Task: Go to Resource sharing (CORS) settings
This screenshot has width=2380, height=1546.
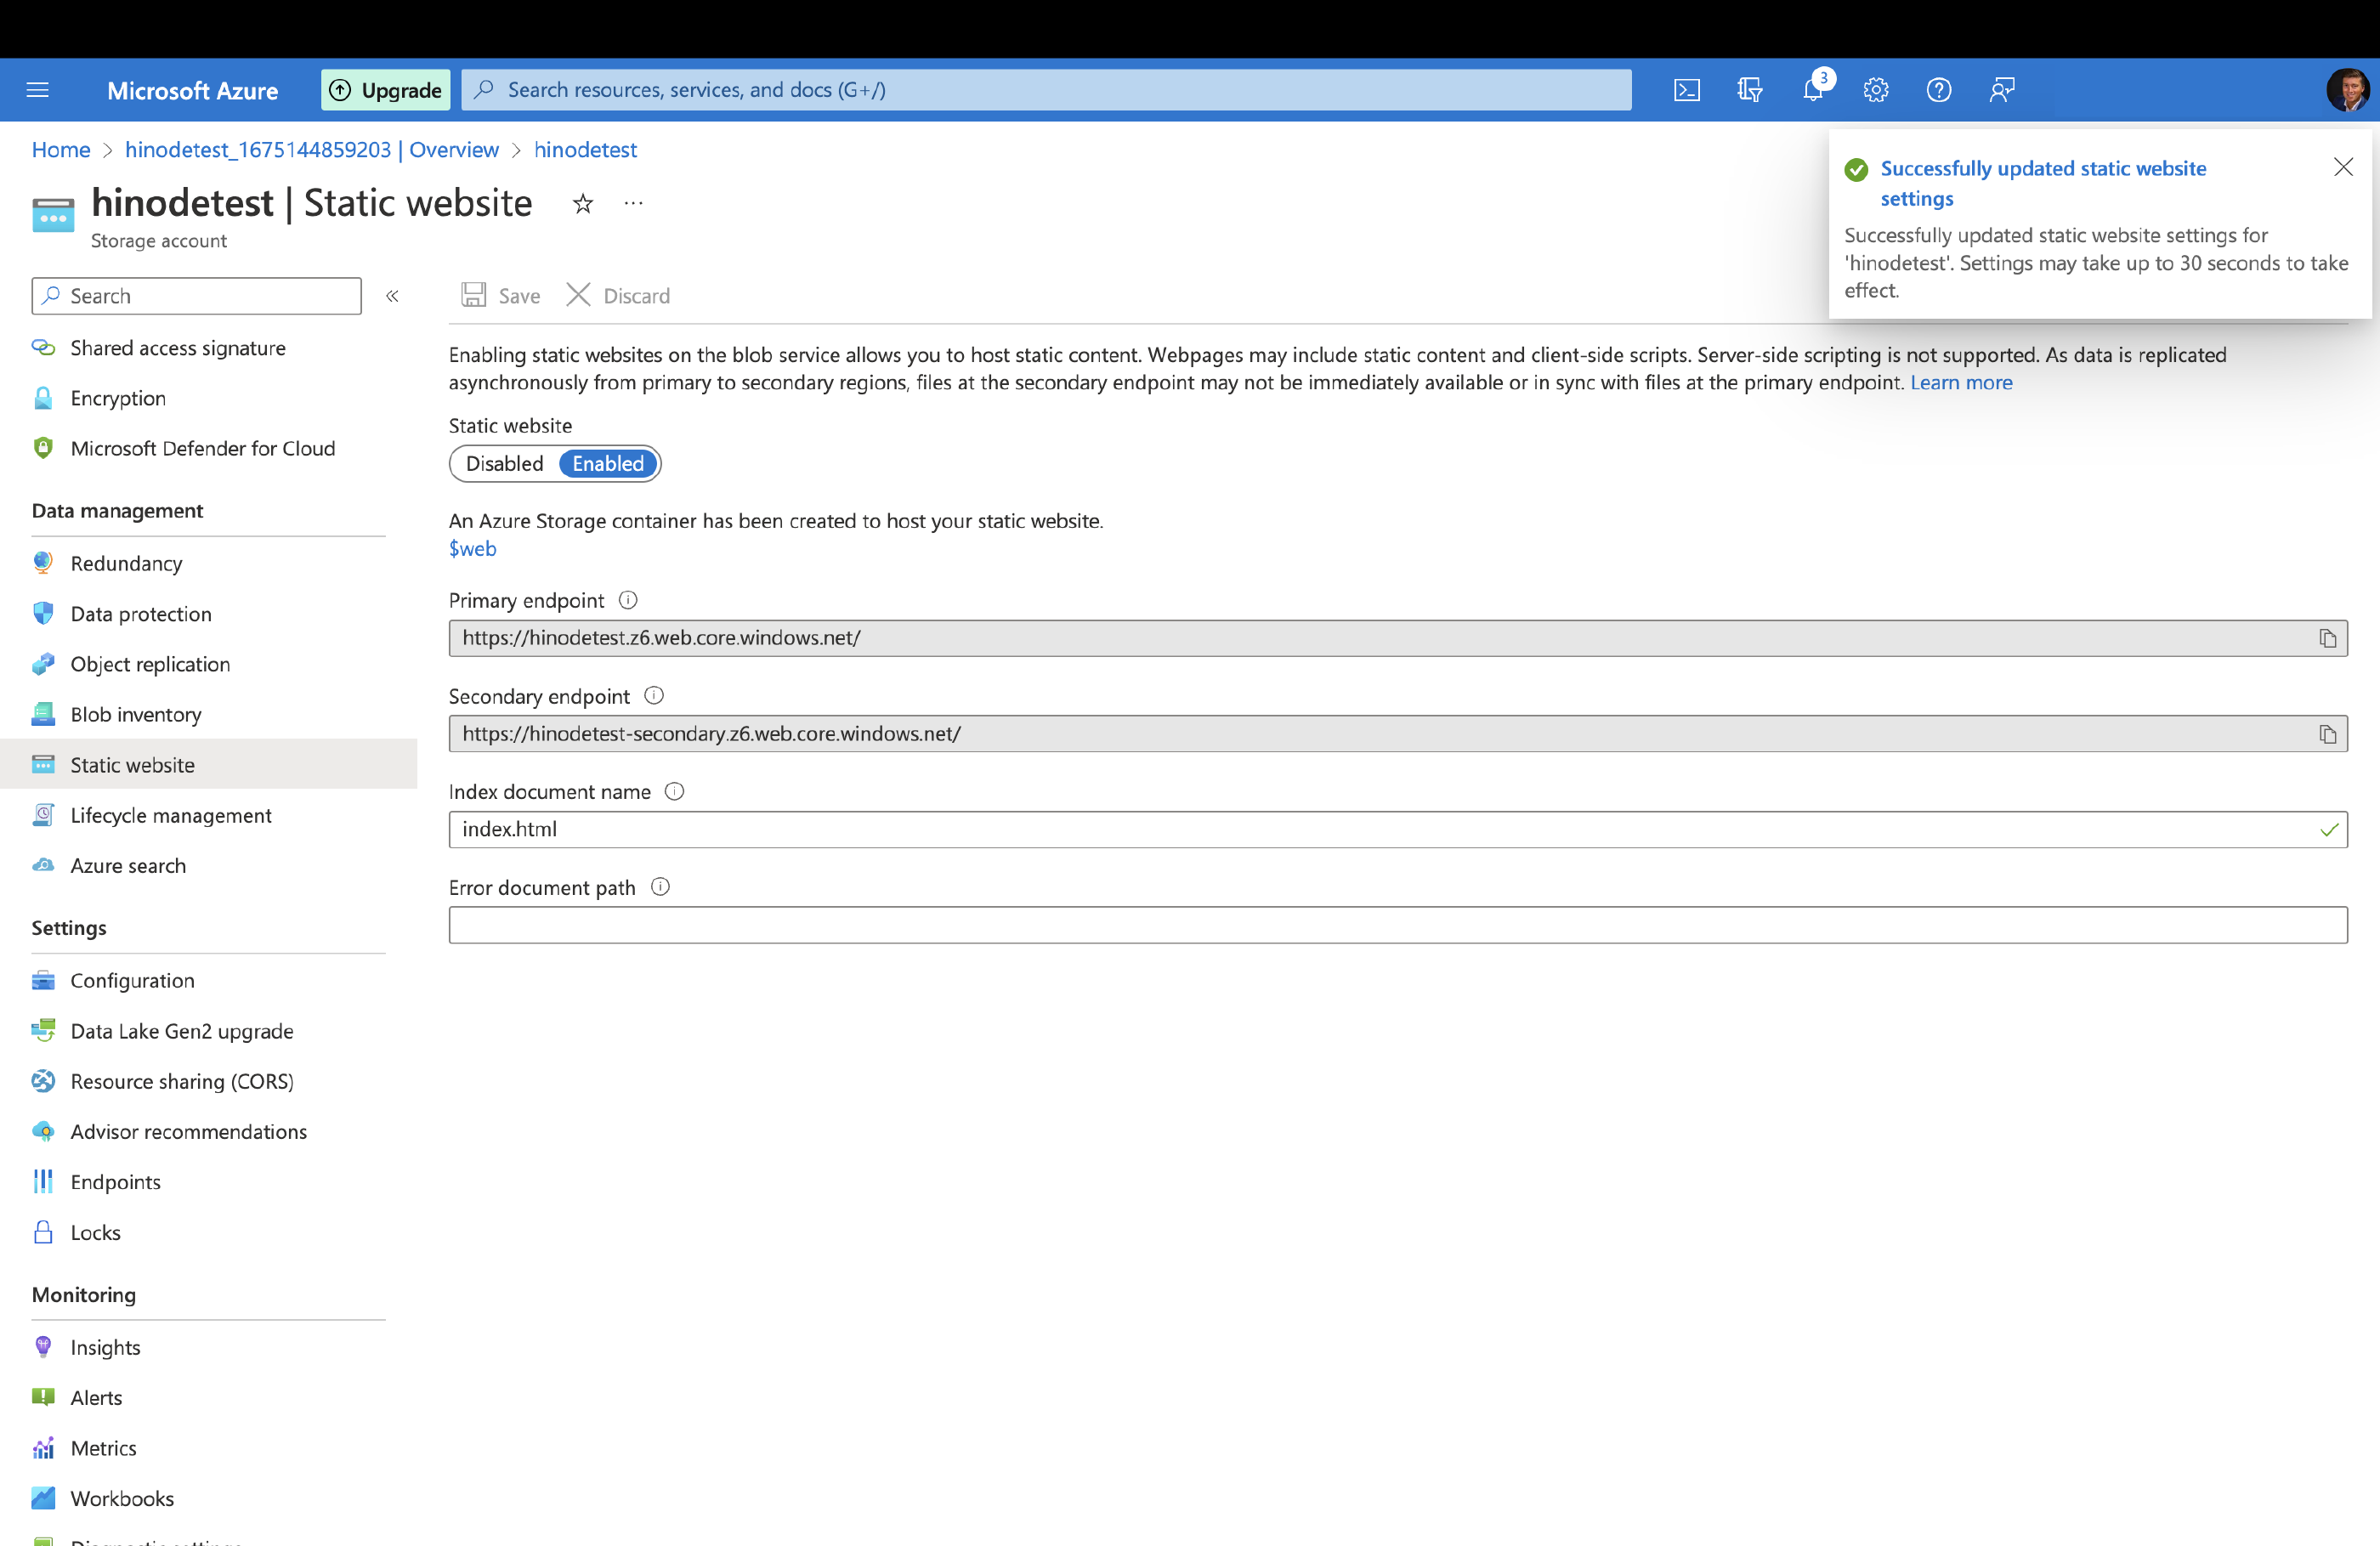Action: (181, 1081)
